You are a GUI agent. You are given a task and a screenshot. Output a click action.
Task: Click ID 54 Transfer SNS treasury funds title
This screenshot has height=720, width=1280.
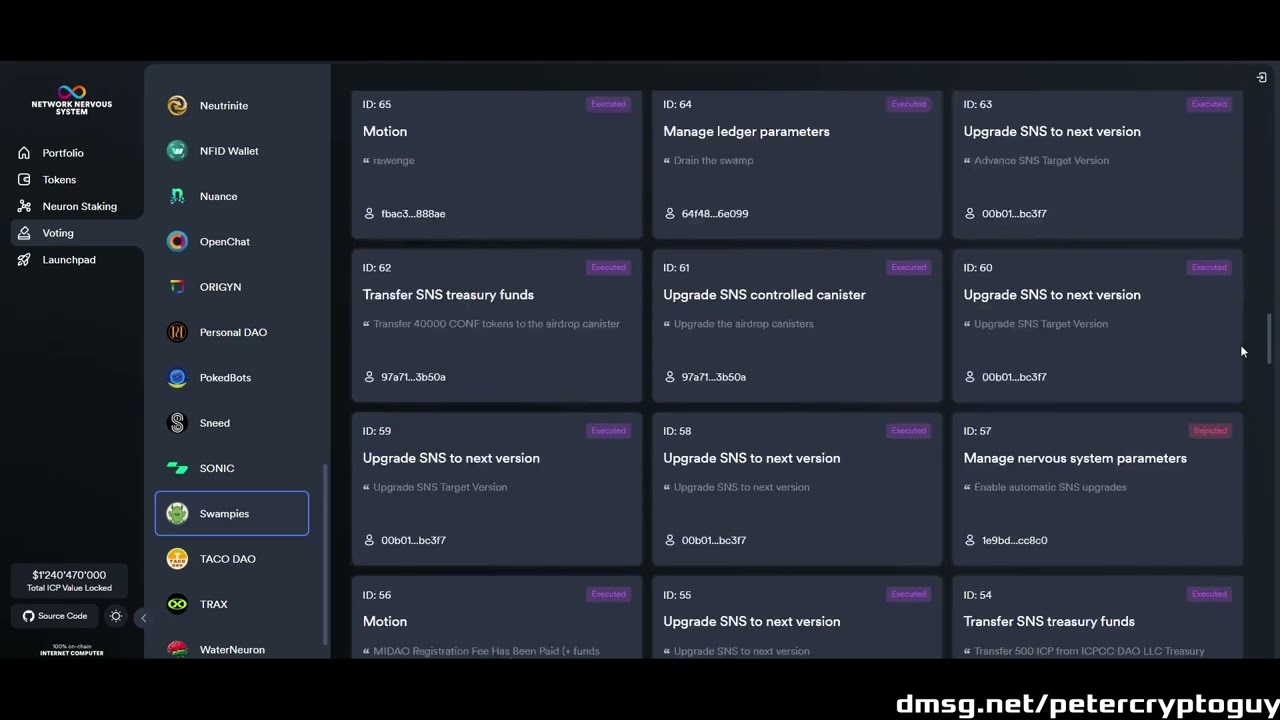1049,622
